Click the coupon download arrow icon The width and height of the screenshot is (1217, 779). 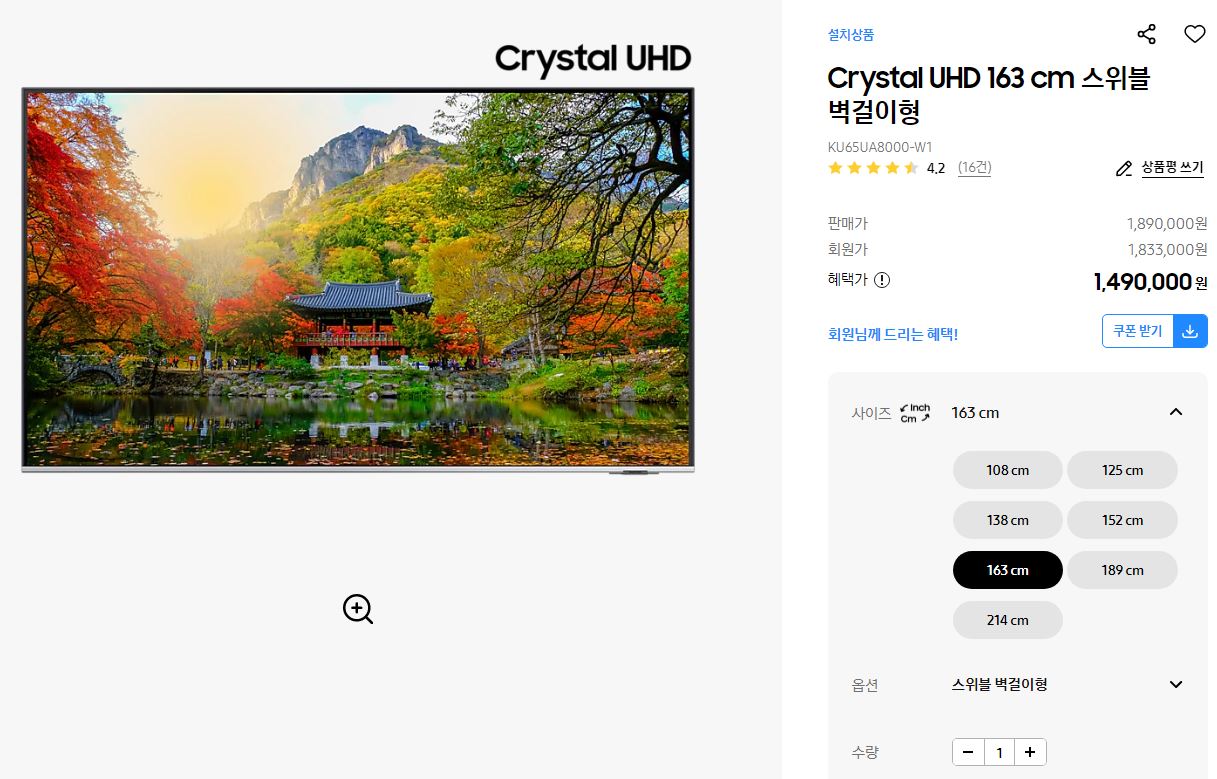(x=1190, y=331)
